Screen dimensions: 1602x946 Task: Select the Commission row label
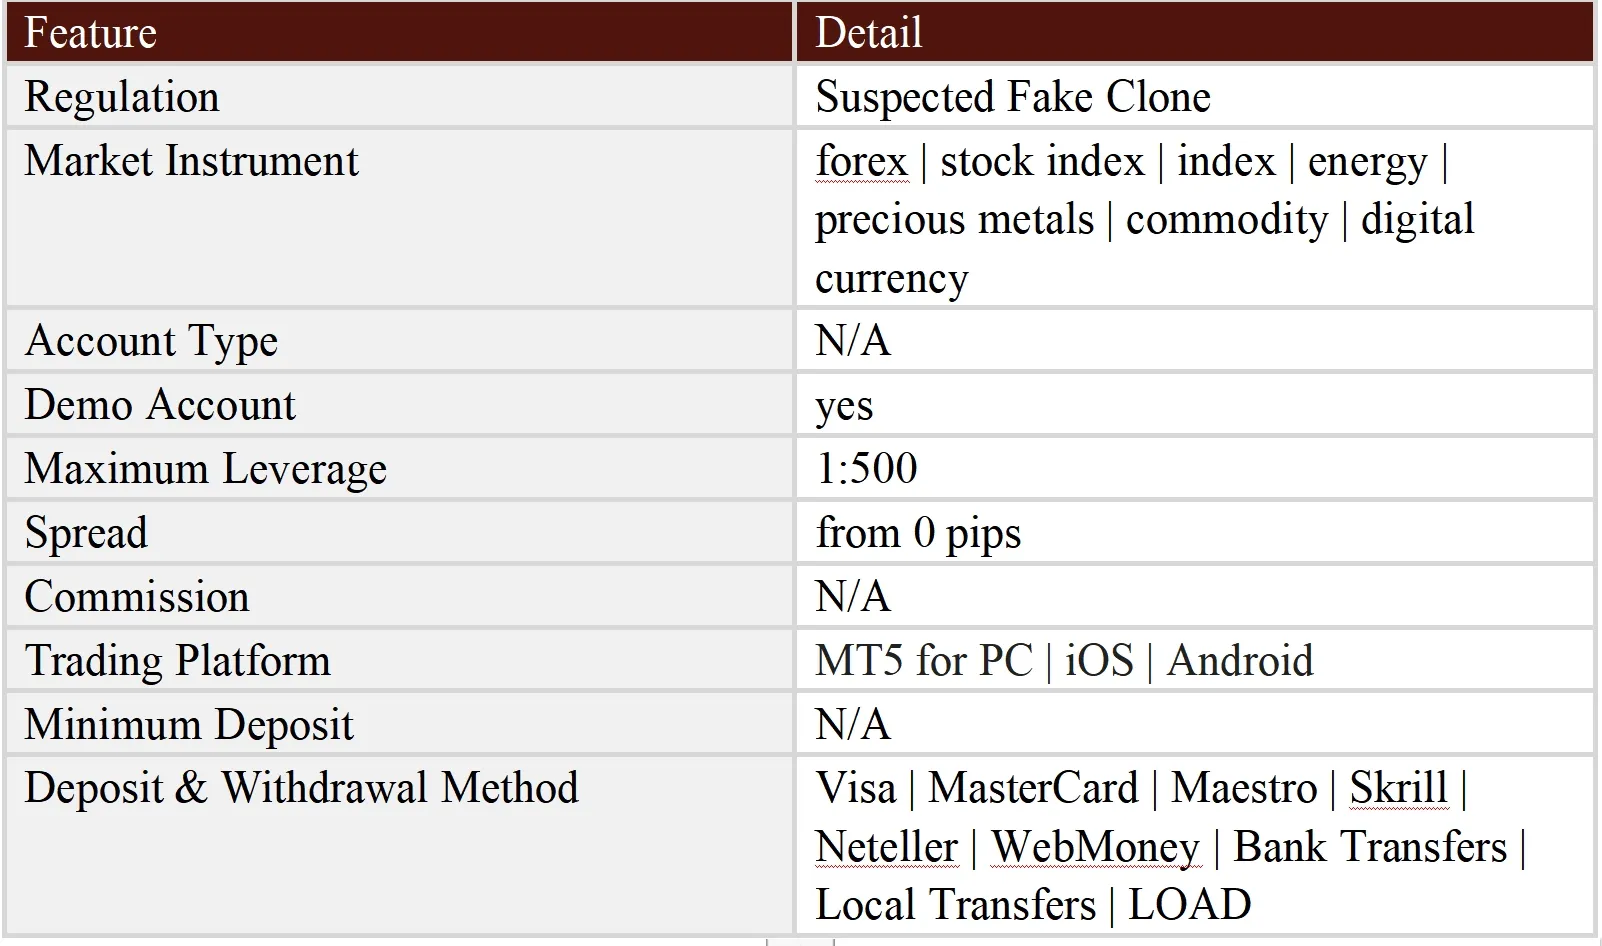point(136,597)
